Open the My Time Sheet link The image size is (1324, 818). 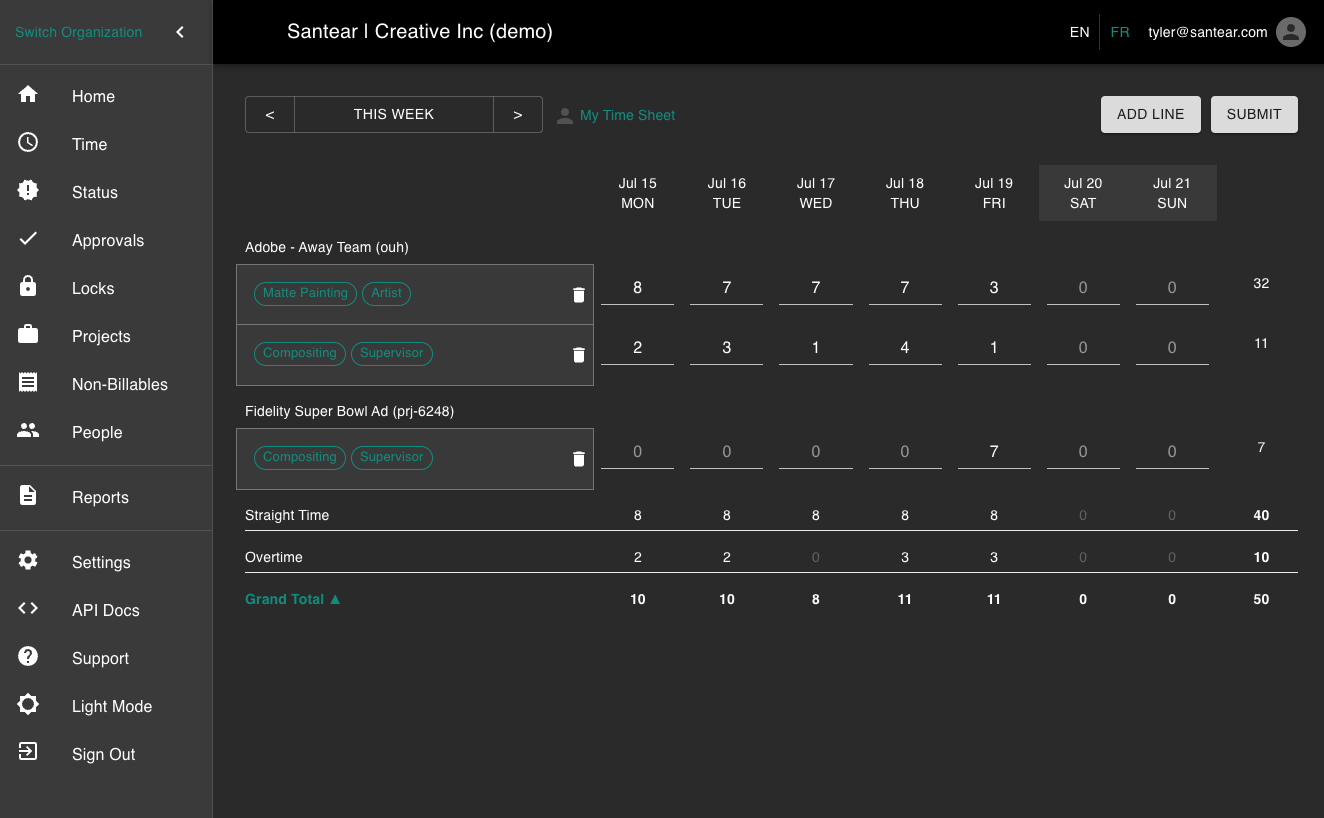coord(627,115)
